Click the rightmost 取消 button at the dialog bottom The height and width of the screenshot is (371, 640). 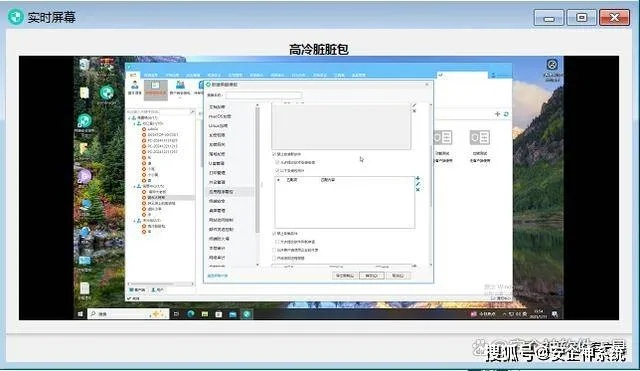click(398, 276)
